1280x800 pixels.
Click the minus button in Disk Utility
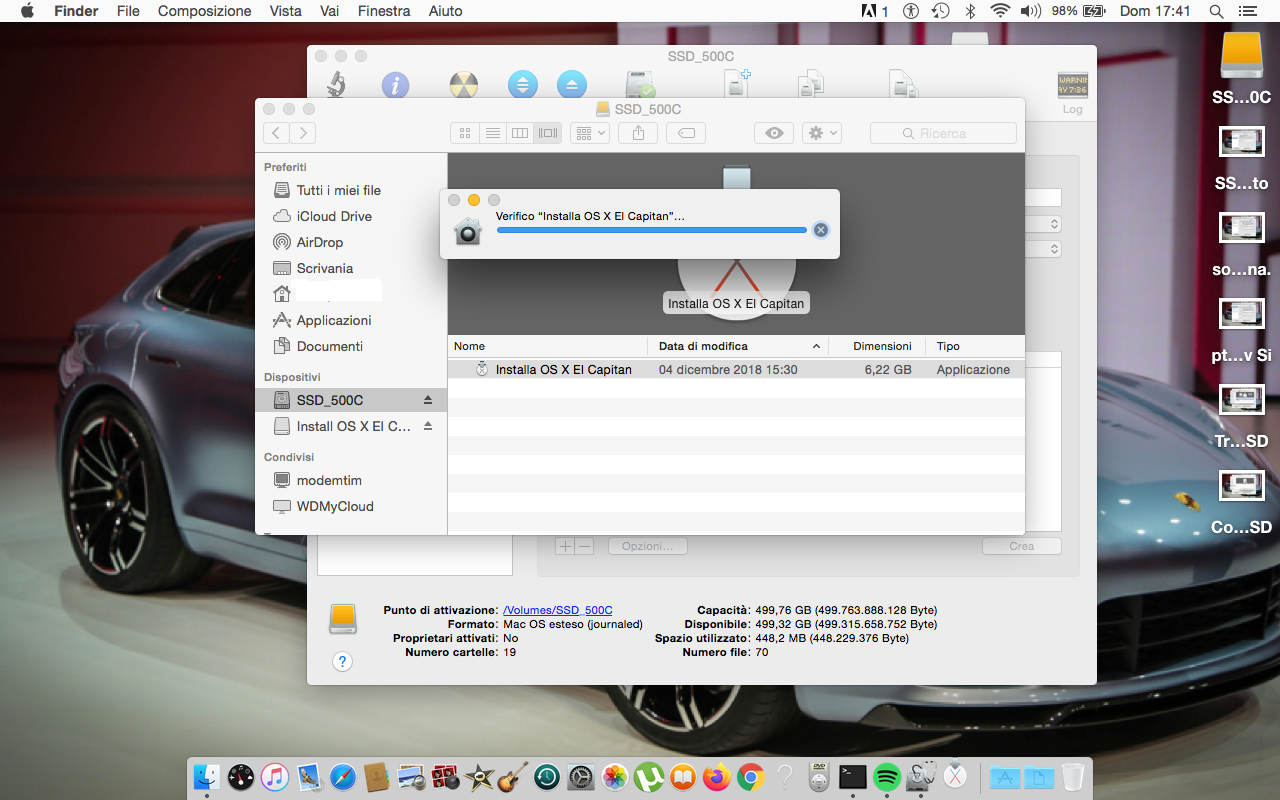[x=585, y=546]
